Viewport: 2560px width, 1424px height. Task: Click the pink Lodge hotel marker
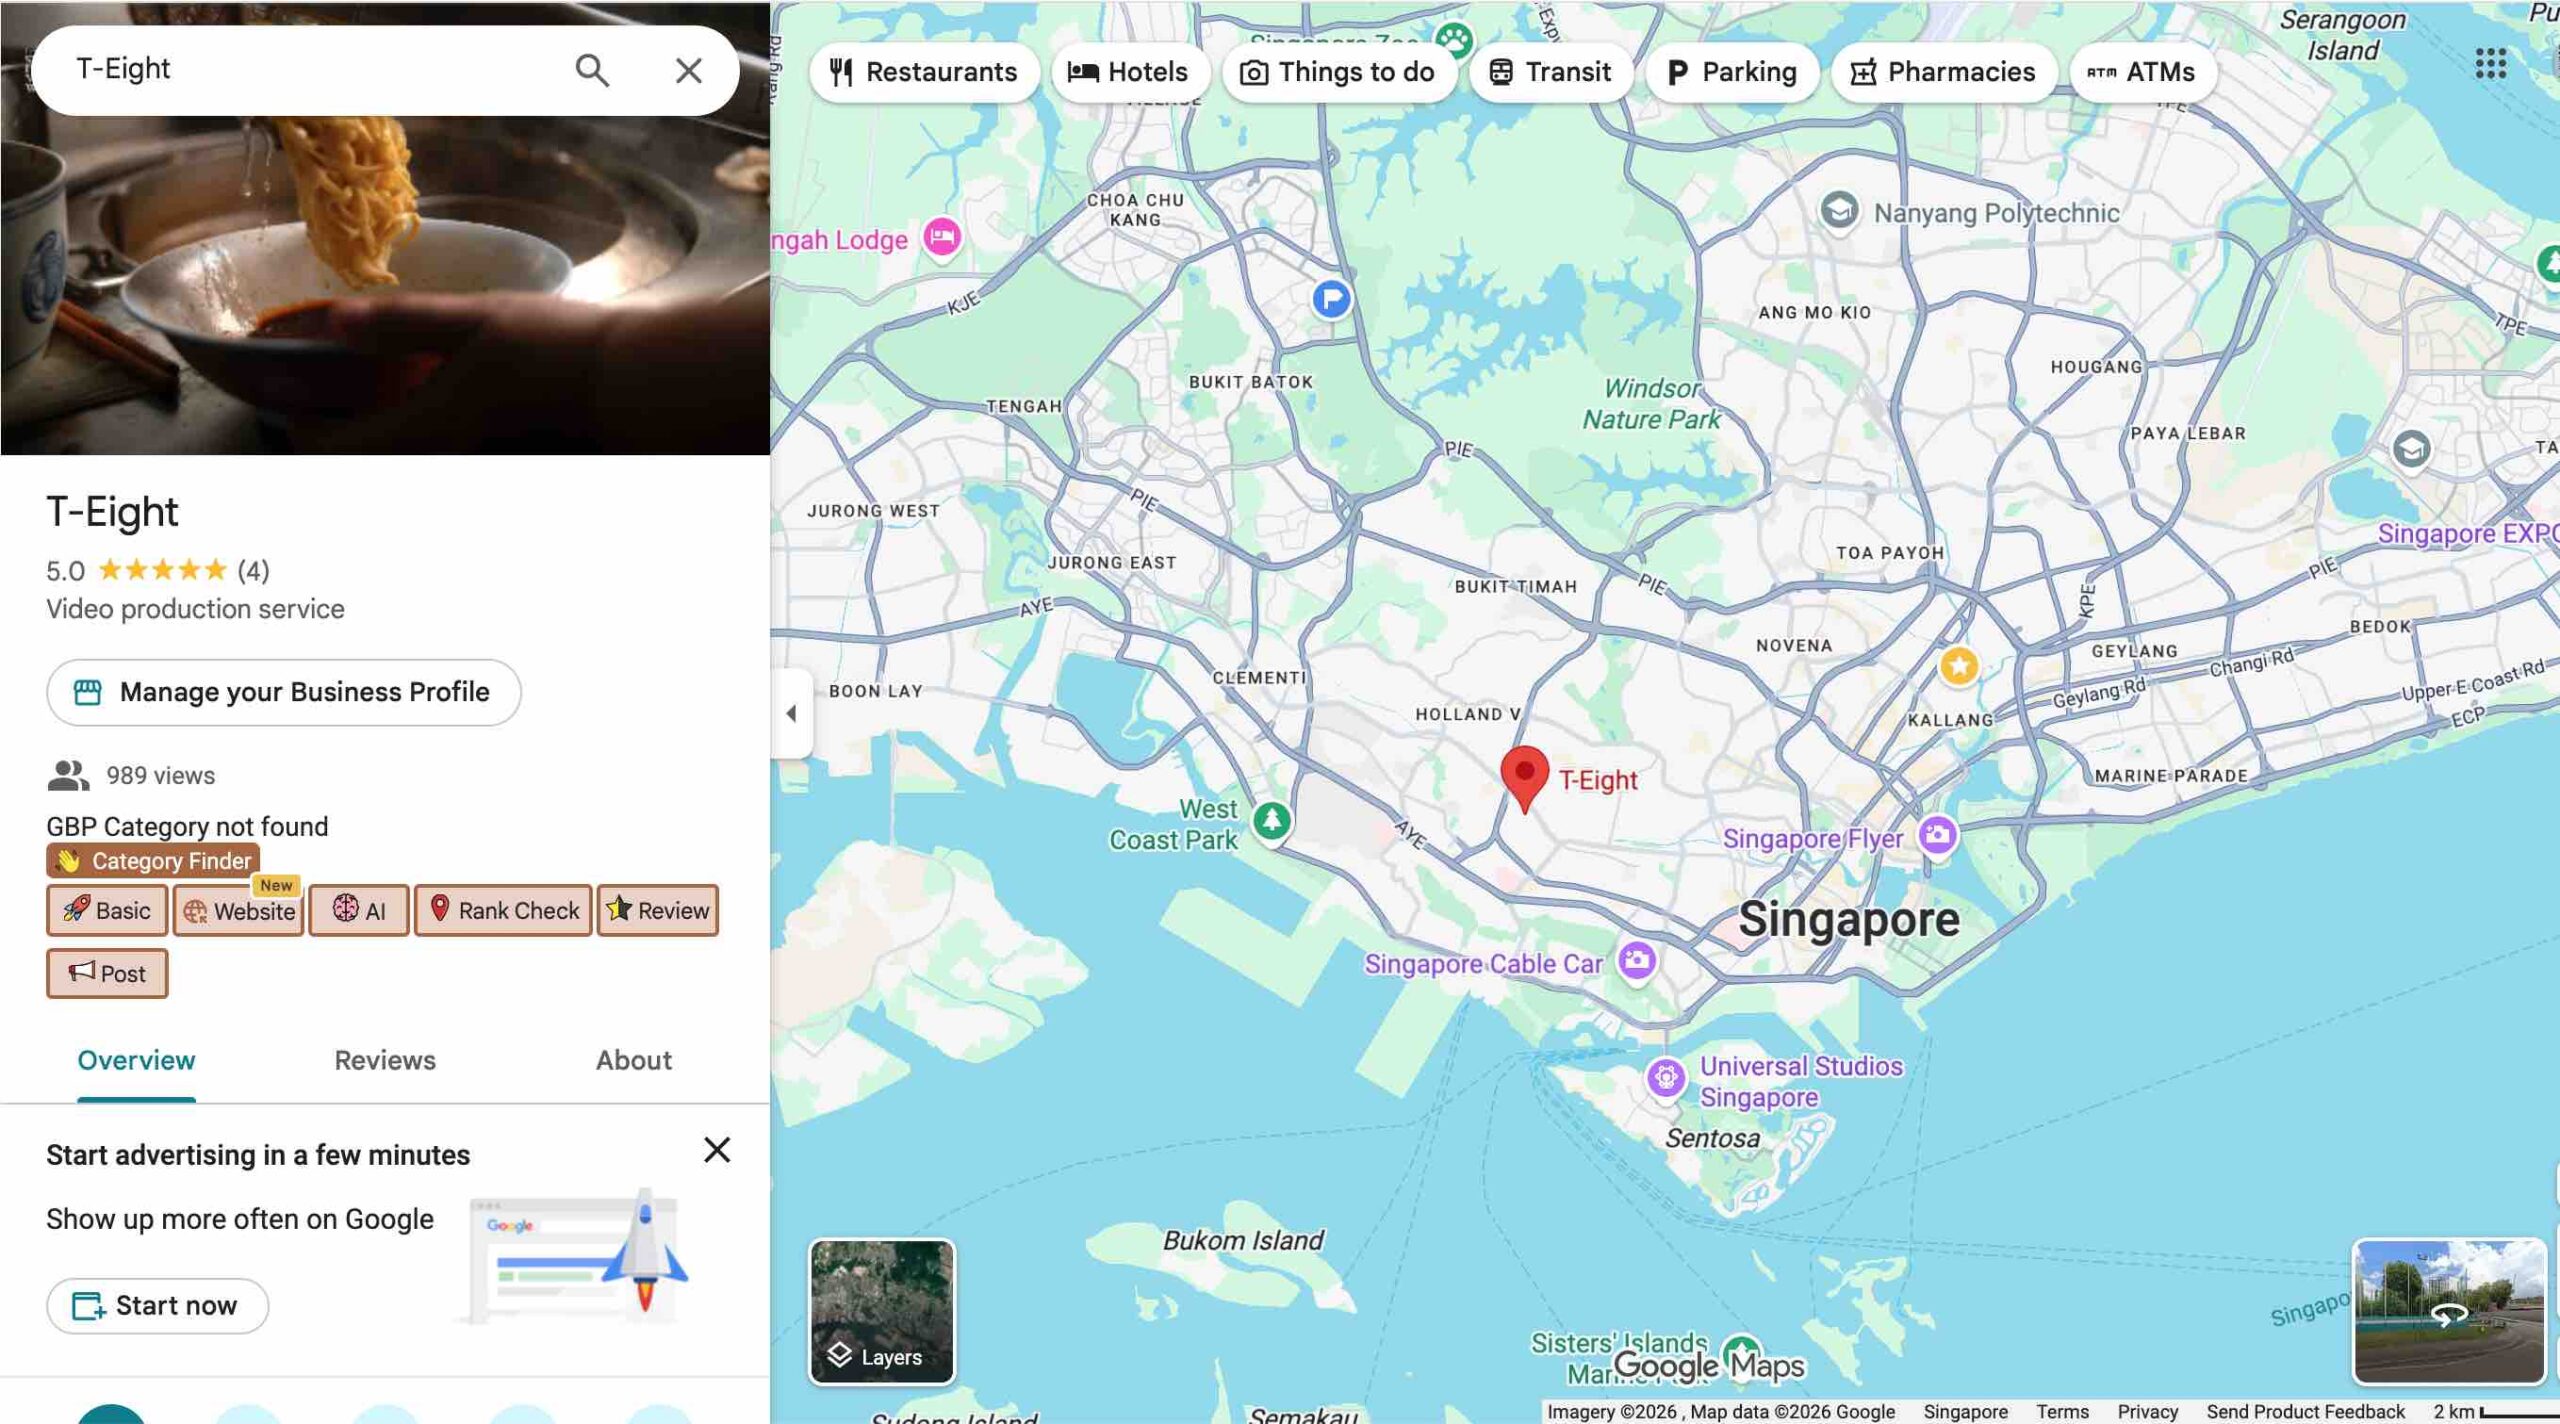point(941,238)
